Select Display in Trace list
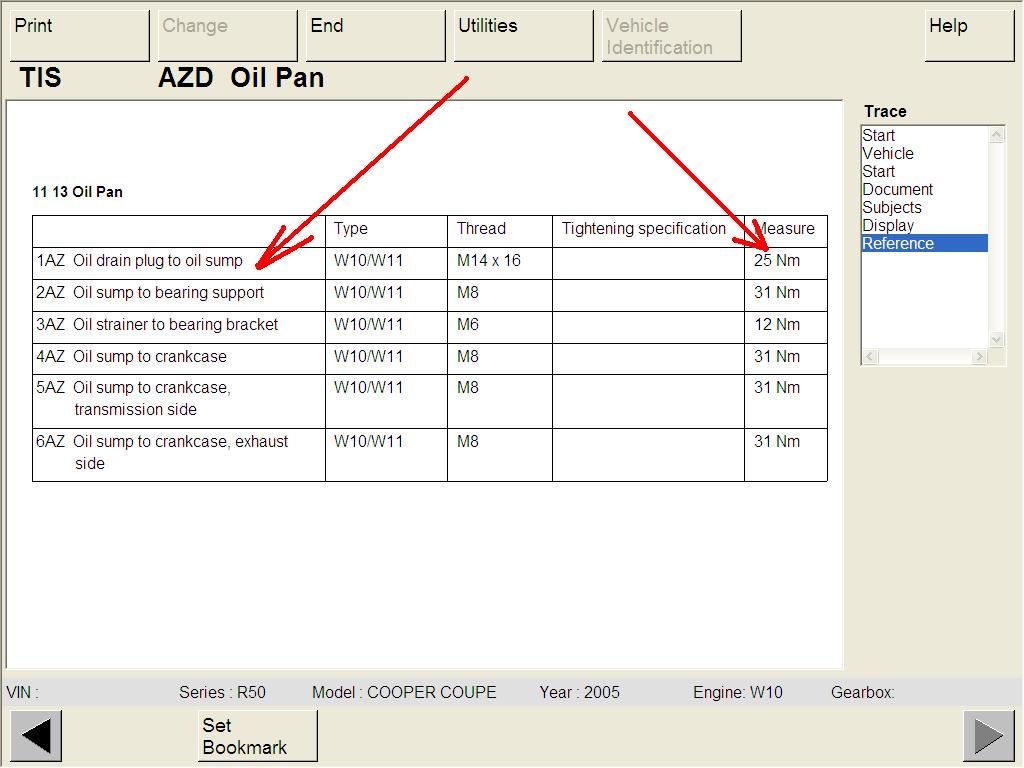Screen dimensions: 1024x768 point(888,226)
